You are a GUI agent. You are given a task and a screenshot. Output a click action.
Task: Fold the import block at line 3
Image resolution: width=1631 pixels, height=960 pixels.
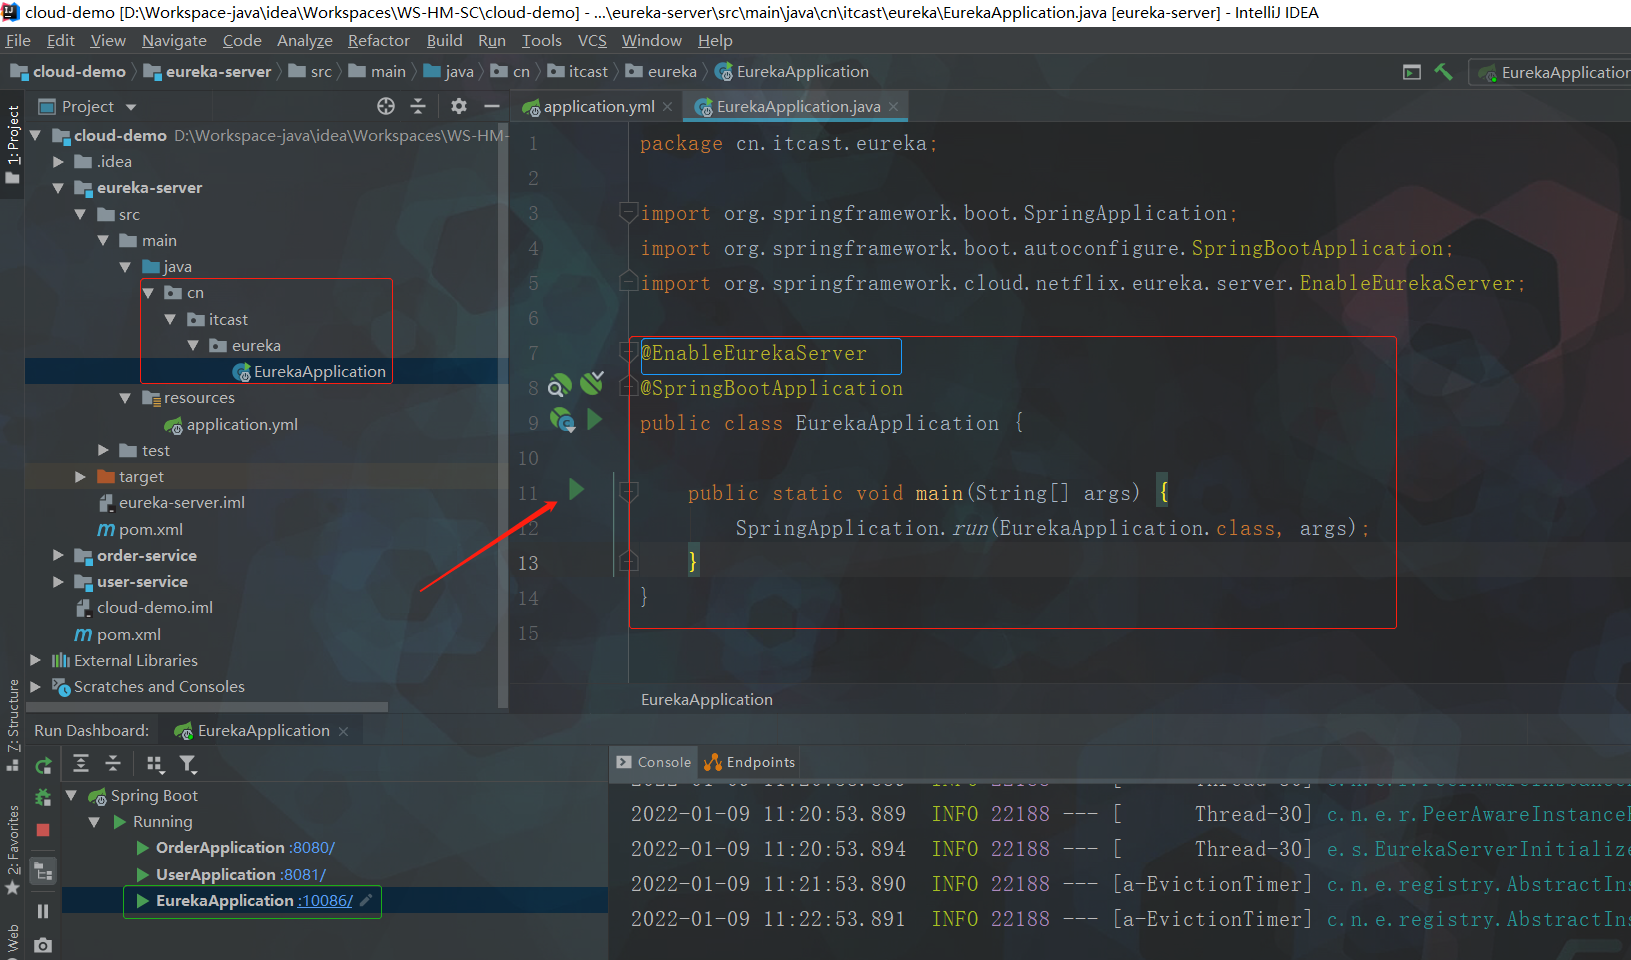[628, 211]
